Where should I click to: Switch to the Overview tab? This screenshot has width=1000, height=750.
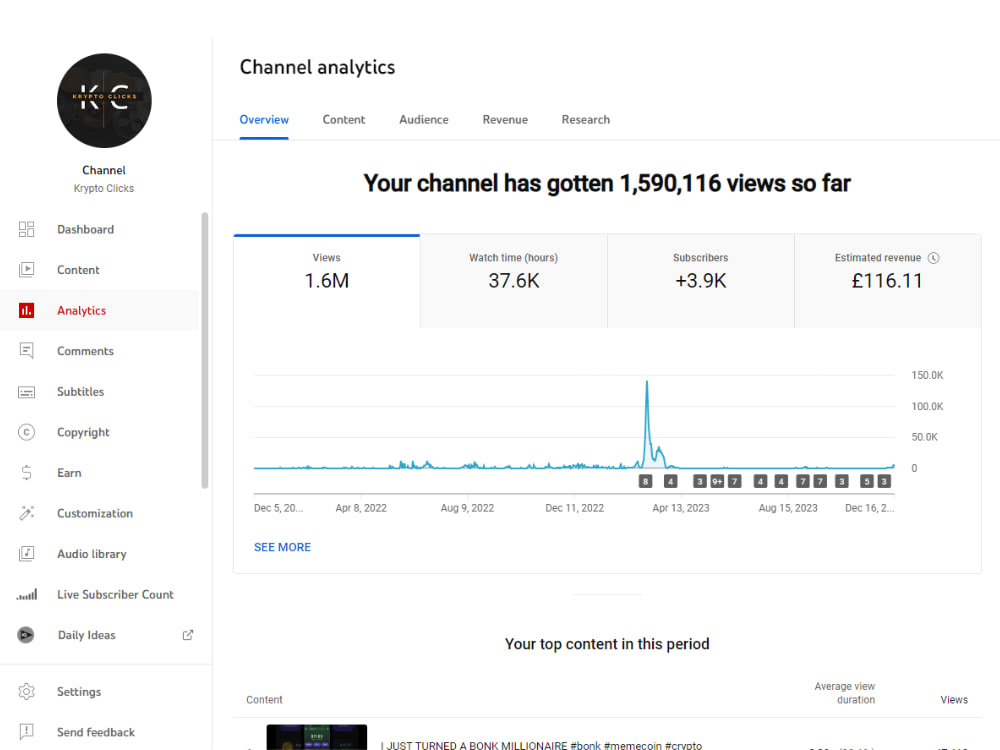coord(264,120)
